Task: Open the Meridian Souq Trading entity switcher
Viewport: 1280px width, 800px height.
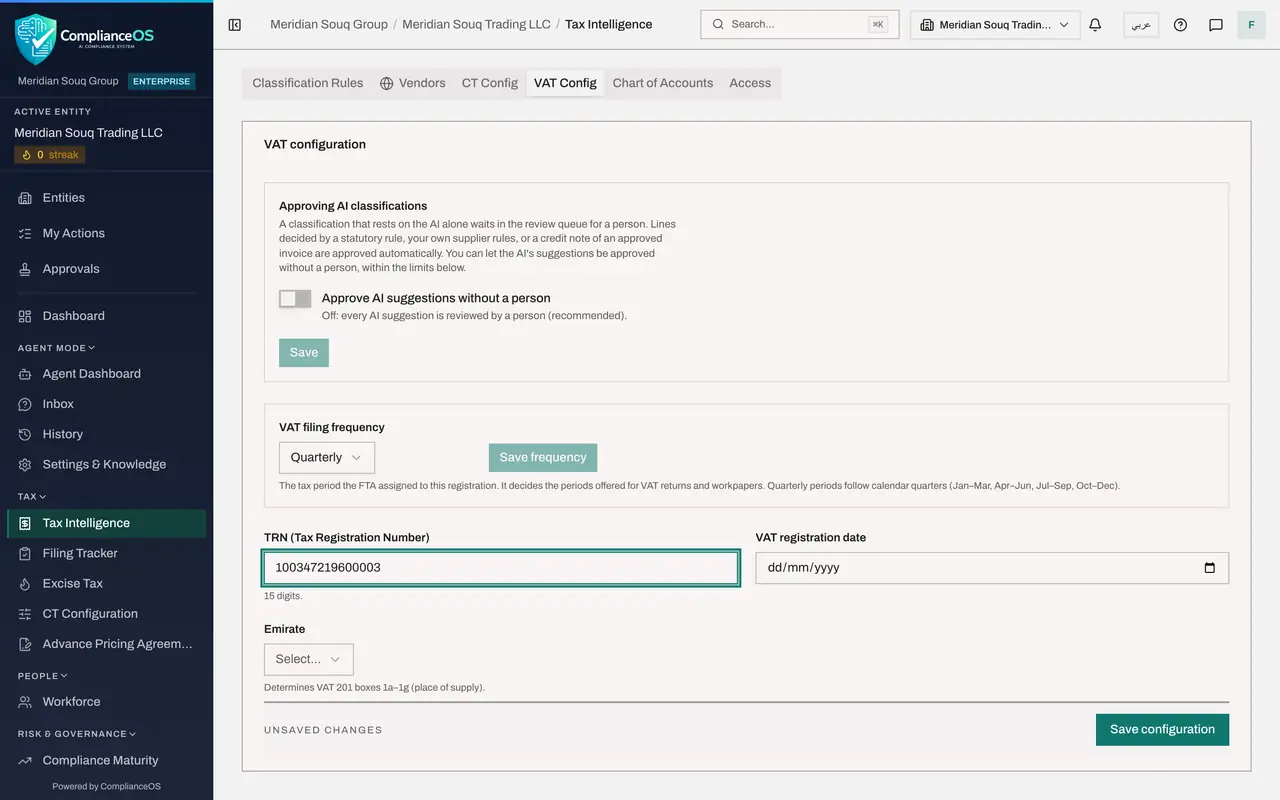Action: coord(995,25)
